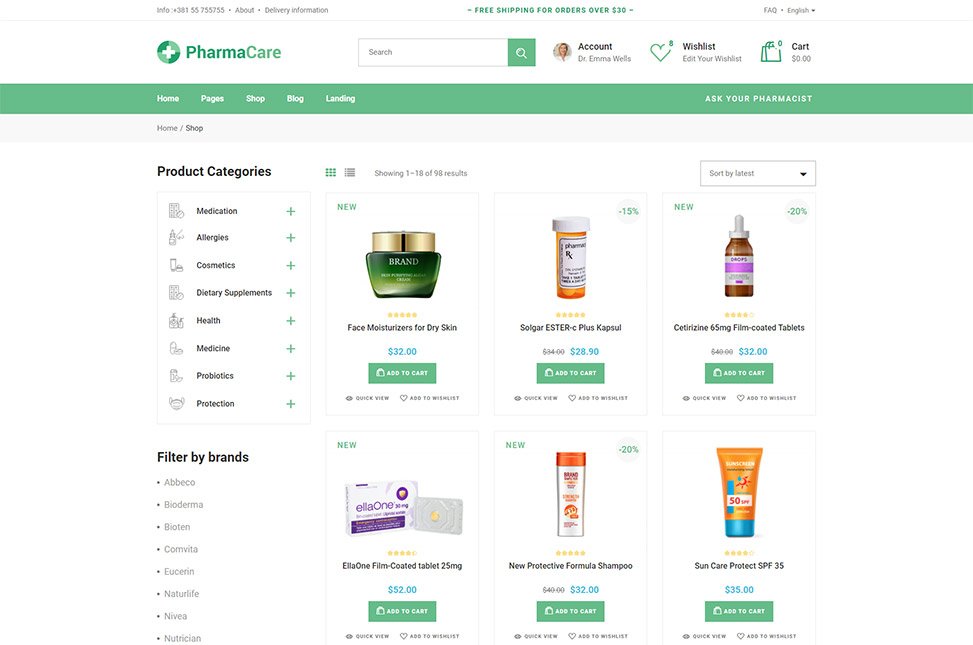Open the Blog menu item

coord(295,99)
